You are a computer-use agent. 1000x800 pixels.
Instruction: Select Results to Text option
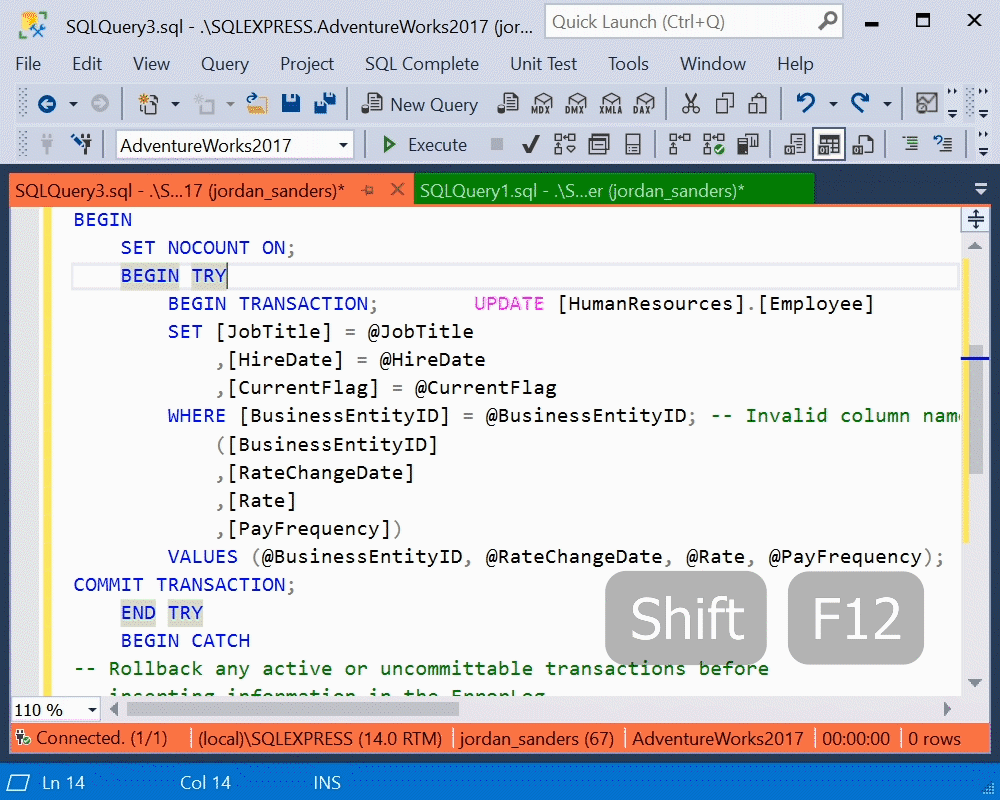point(795,145)
